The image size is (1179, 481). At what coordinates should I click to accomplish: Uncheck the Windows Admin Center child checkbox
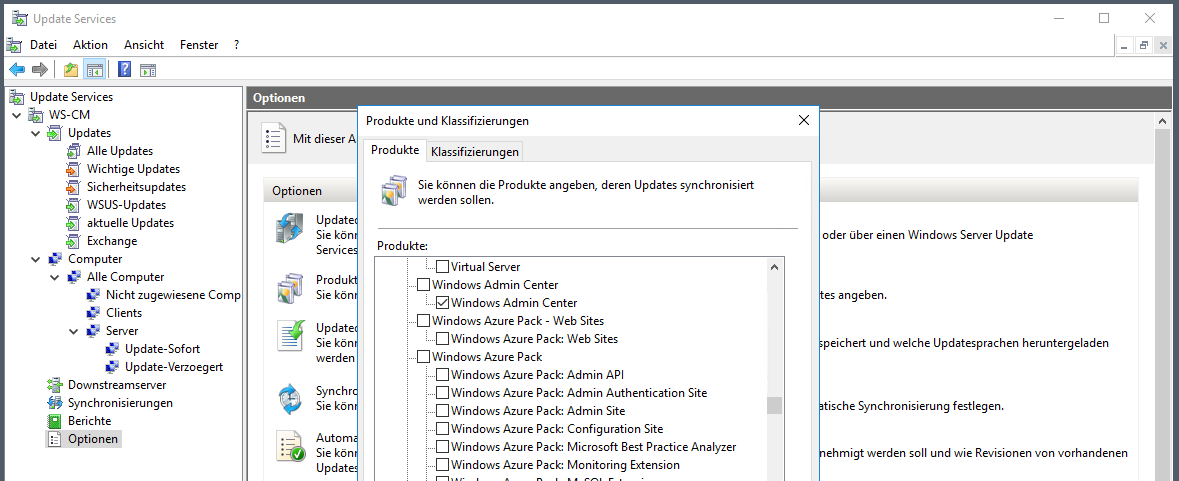tap(443, 303)
